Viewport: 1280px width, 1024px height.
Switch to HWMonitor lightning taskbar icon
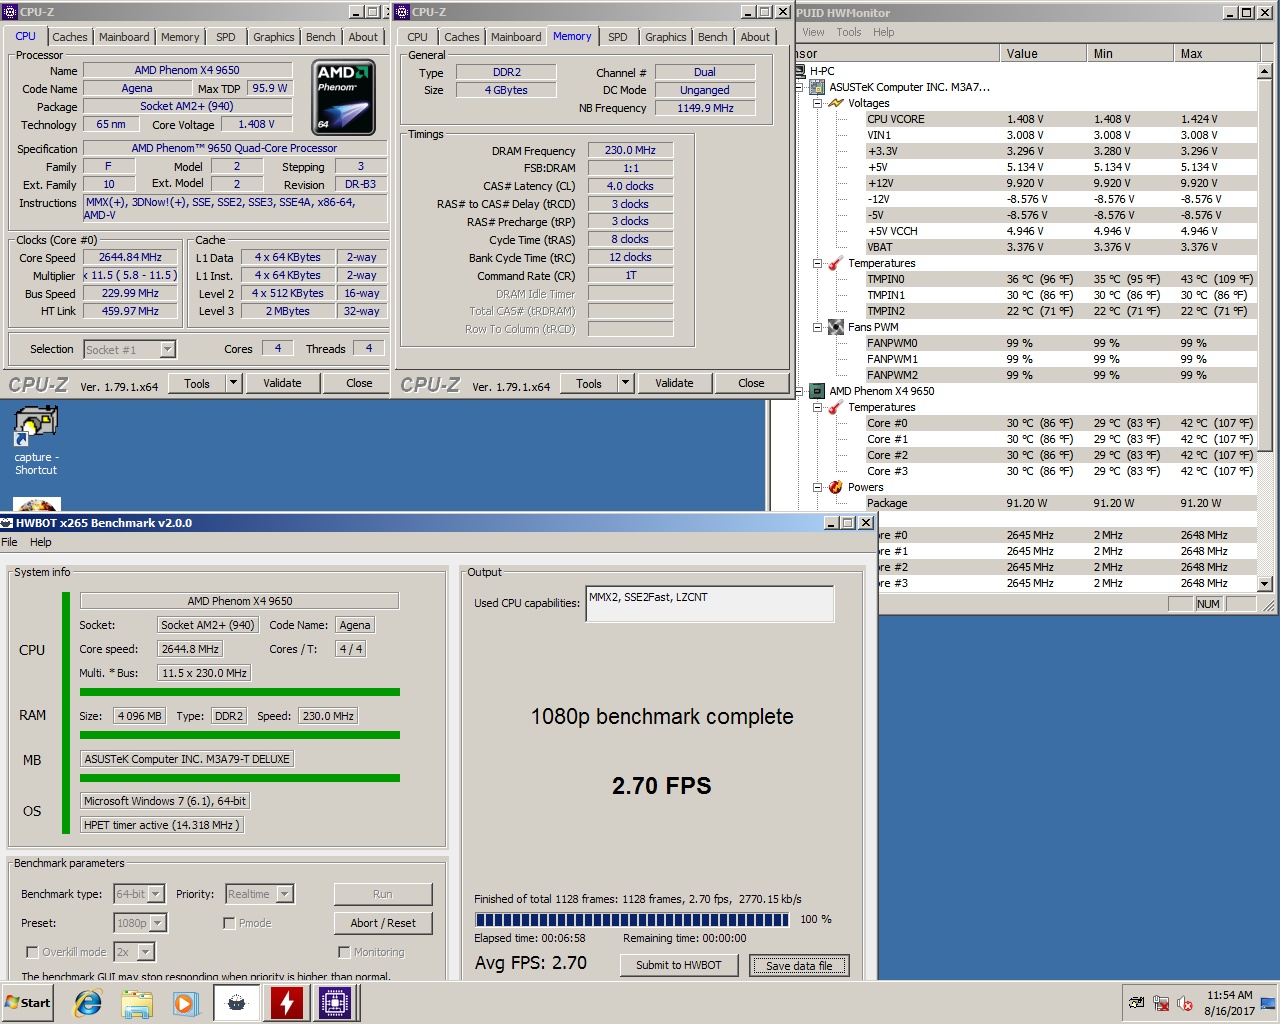pos(286,1003)
